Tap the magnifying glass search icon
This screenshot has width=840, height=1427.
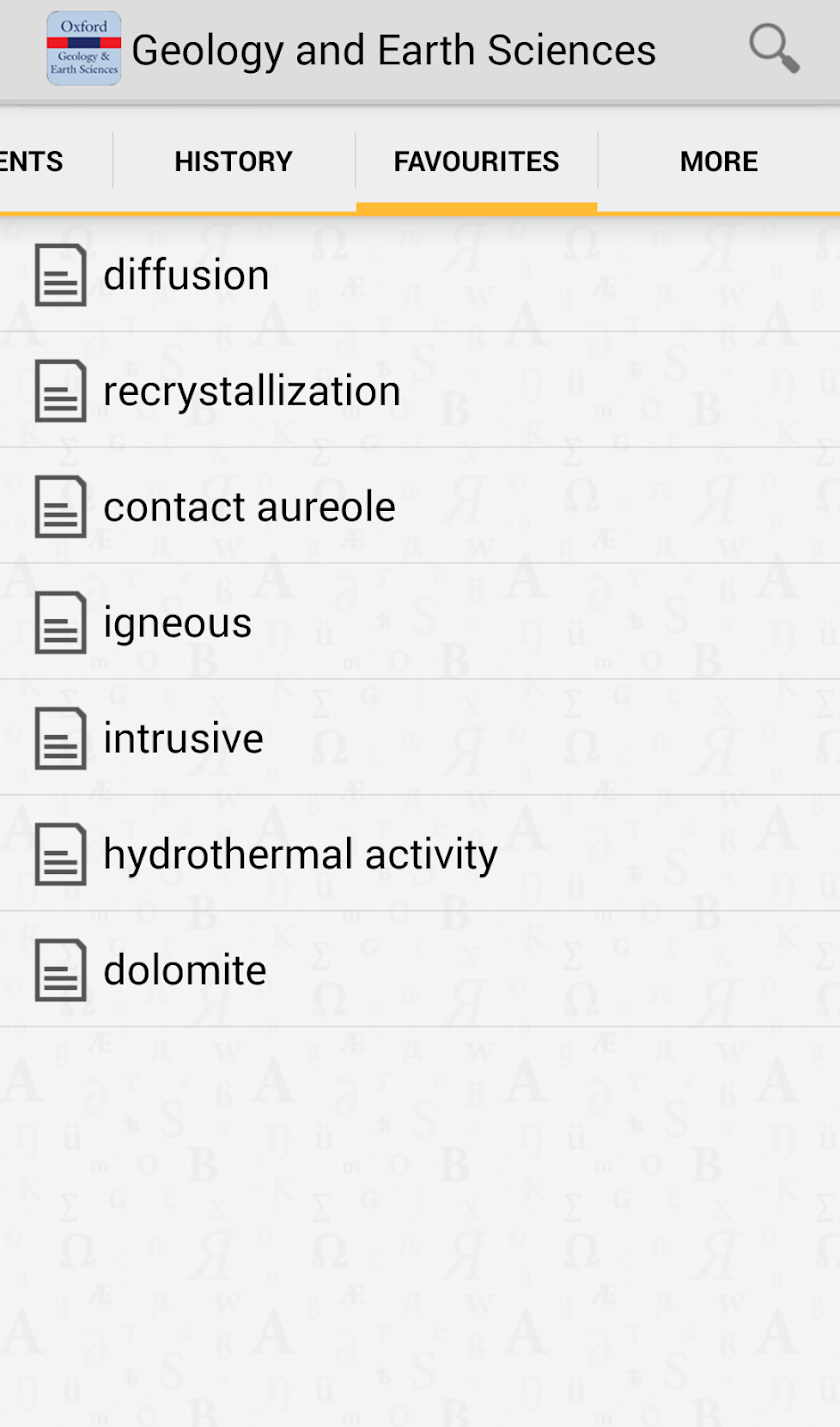coord(774,49)
